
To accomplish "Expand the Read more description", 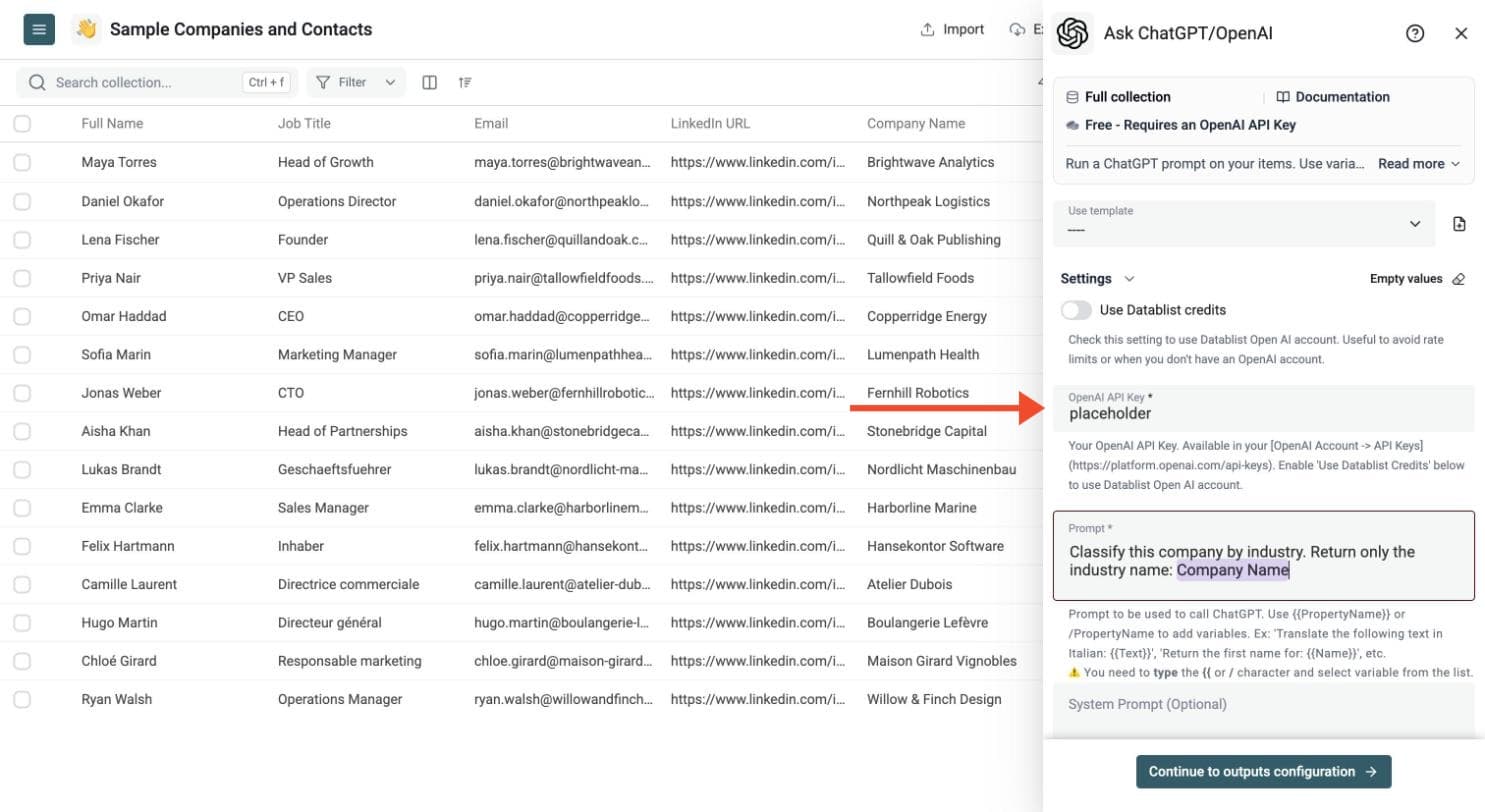I will (x=1418, y=163).
